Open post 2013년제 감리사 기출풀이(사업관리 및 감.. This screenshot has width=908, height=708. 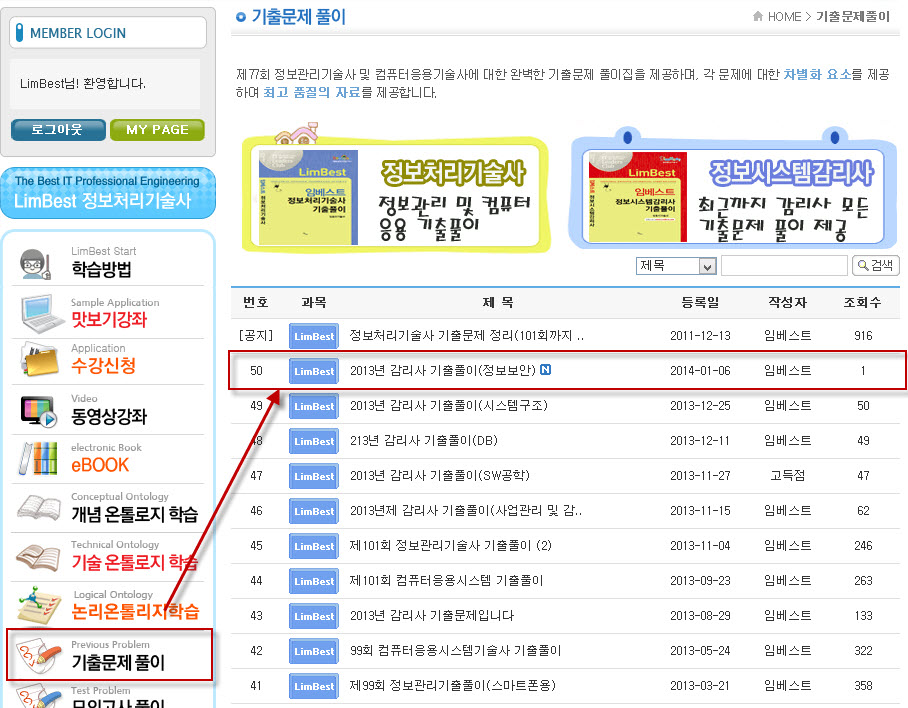(x=466, y=511)
